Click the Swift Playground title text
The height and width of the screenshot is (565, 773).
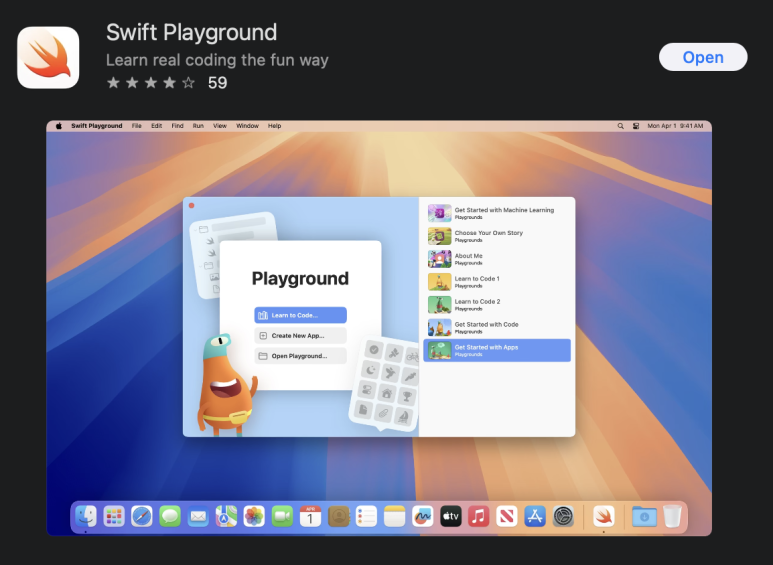click(x=191, y=33)
